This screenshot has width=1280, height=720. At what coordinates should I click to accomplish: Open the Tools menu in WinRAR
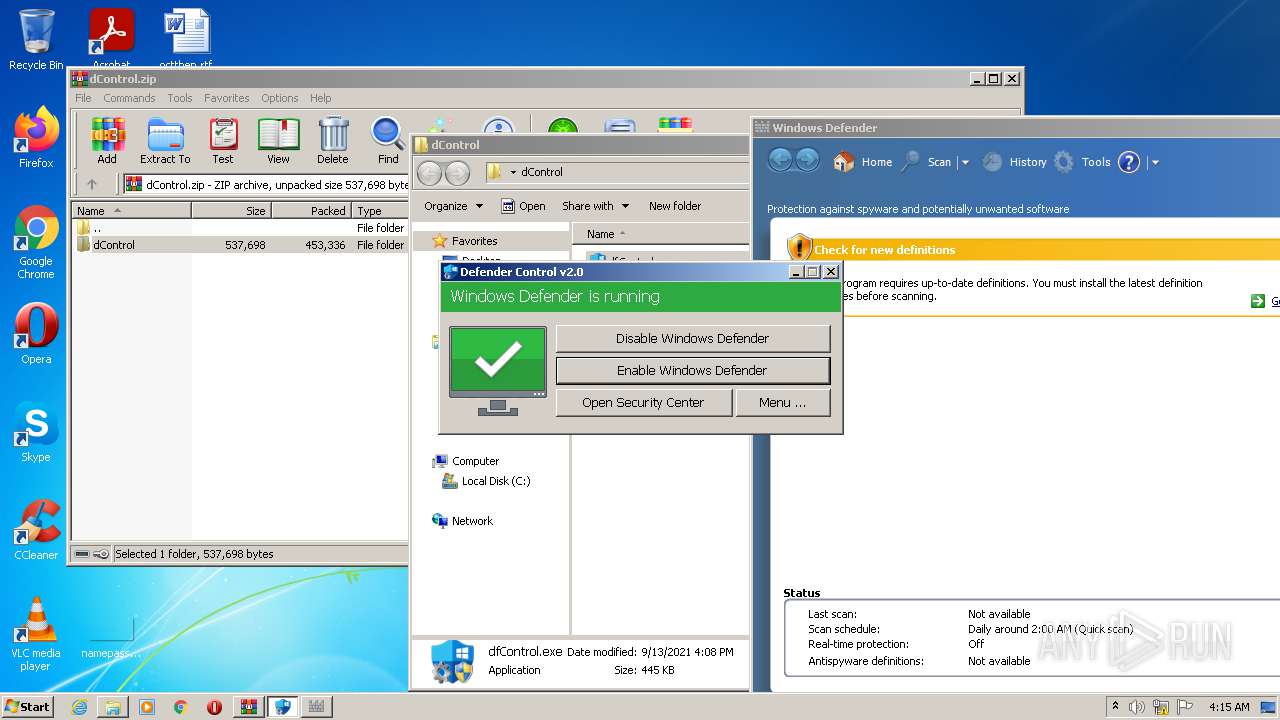click(x=180, y=98)
